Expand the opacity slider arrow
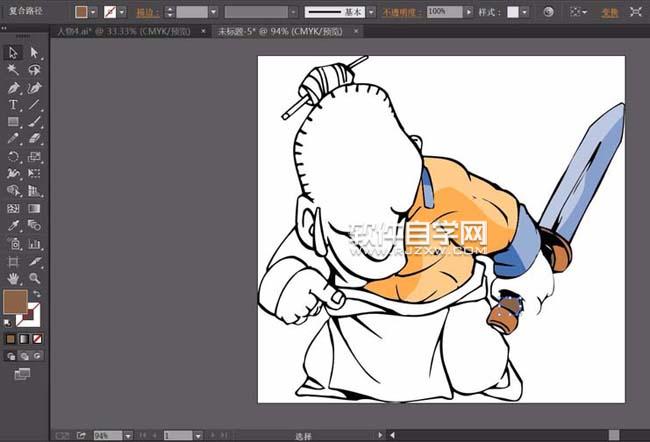650x442 pixels. (x=468, y=12)
